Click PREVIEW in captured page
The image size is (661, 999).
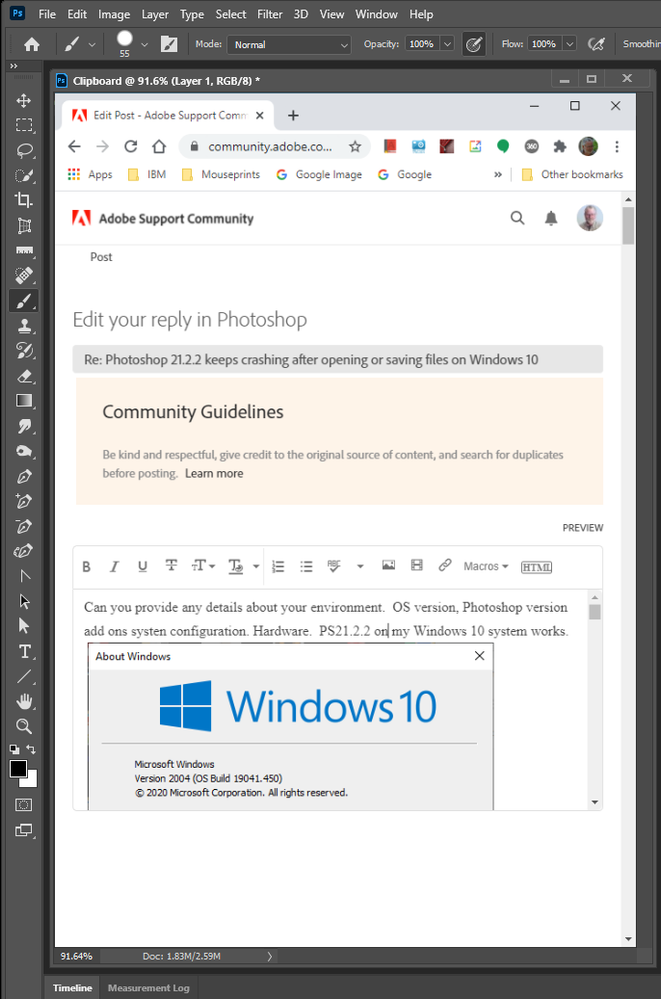(583, 528)
